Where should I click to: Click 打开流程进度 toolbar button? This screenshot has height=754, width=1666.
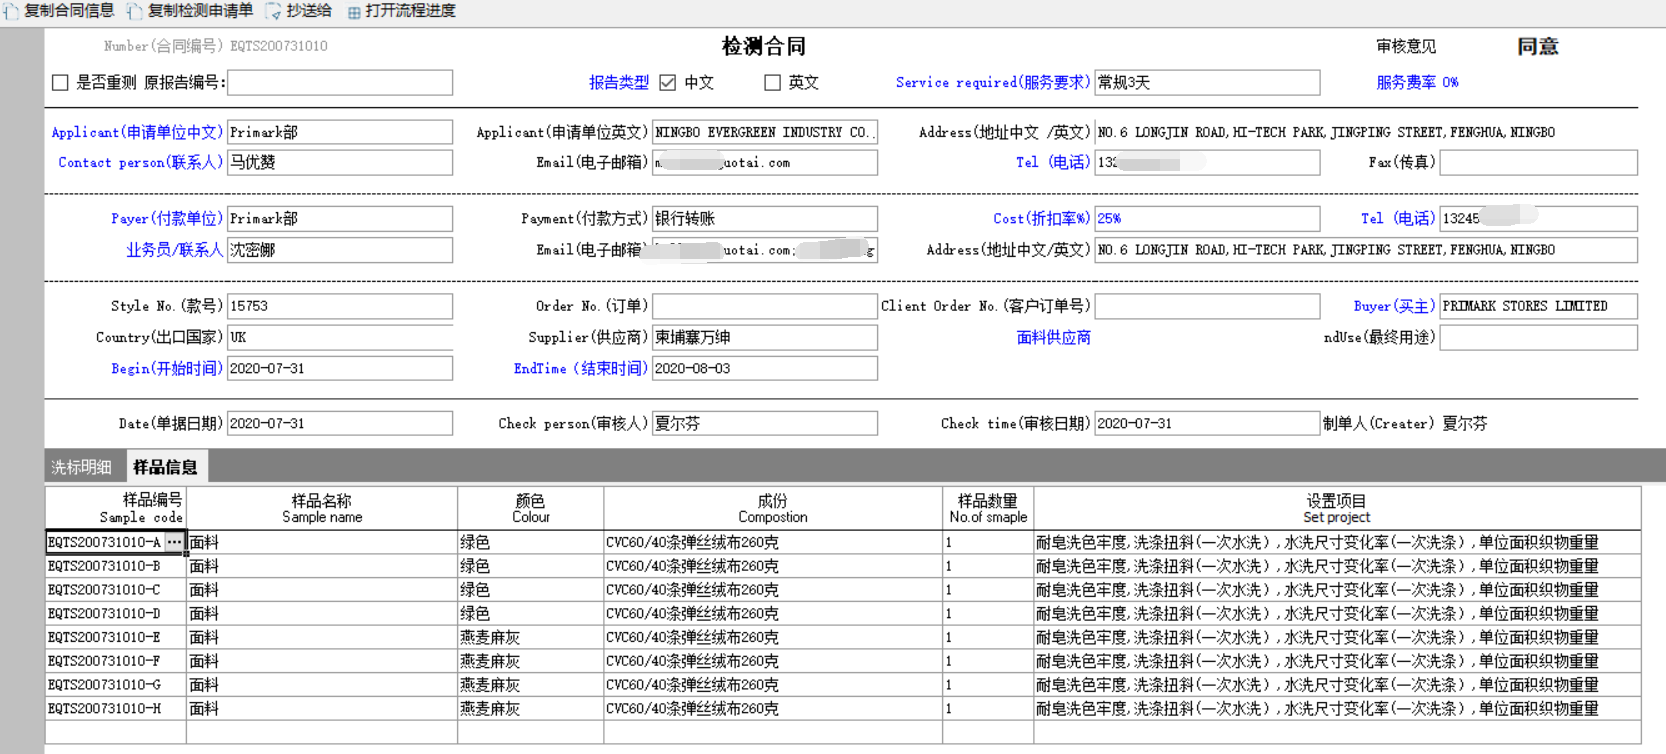[401, 11]
